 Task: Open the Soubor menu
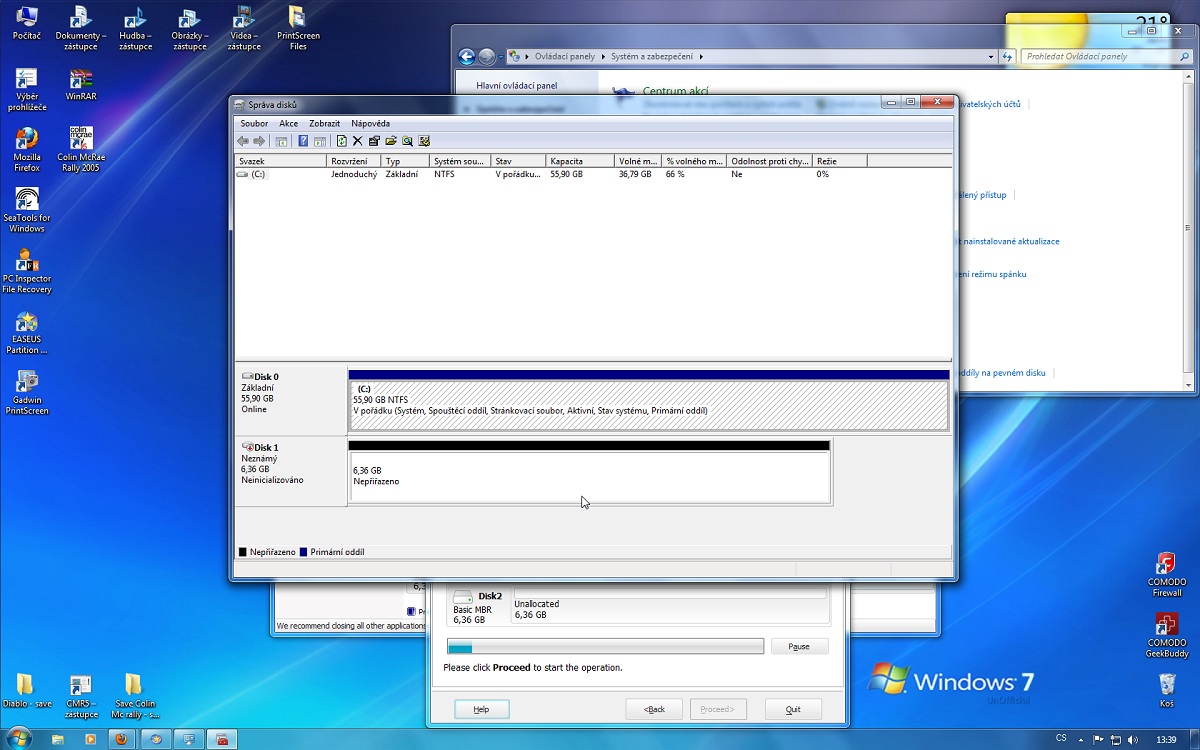click(x=254, y=123)
